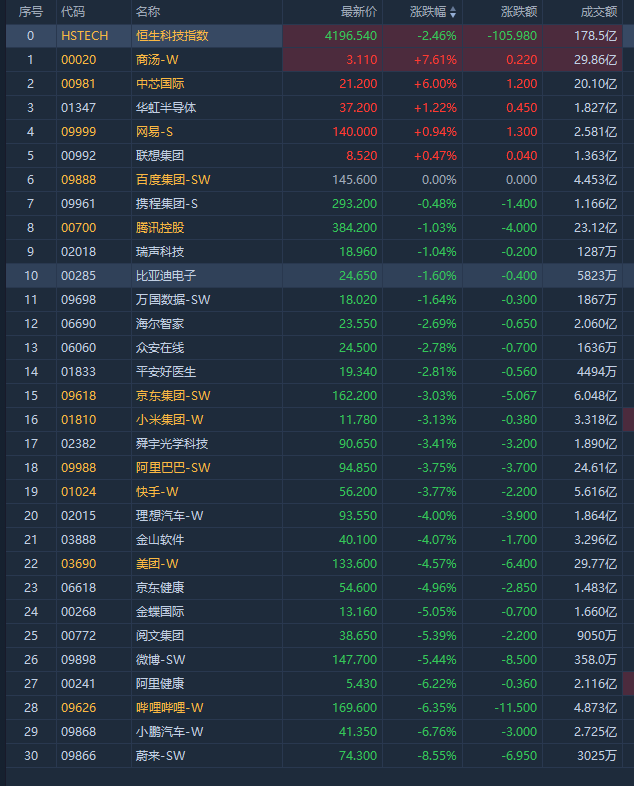Select 中芯国际 stock name
Image resolution: width=634 pixels, height=786 pixels.
pos(160,84)
